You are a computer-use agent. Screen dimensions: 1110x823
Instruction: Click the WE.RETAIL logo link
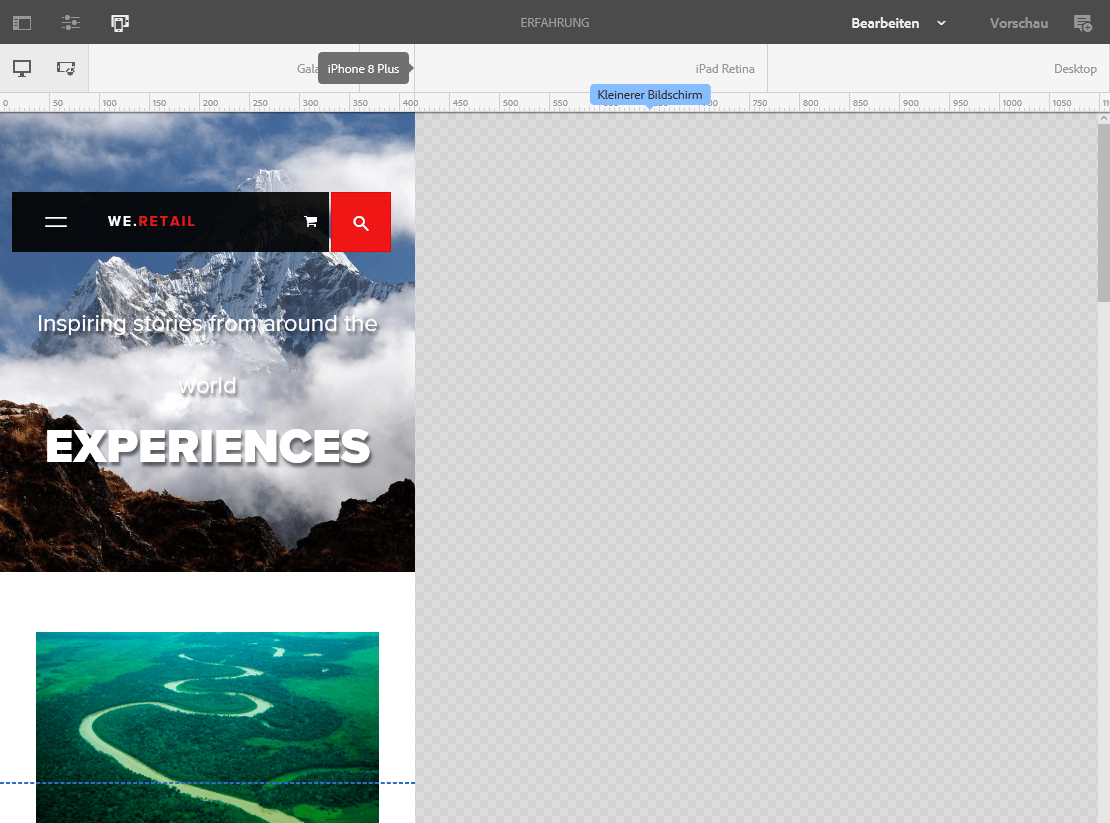(152, 221)
